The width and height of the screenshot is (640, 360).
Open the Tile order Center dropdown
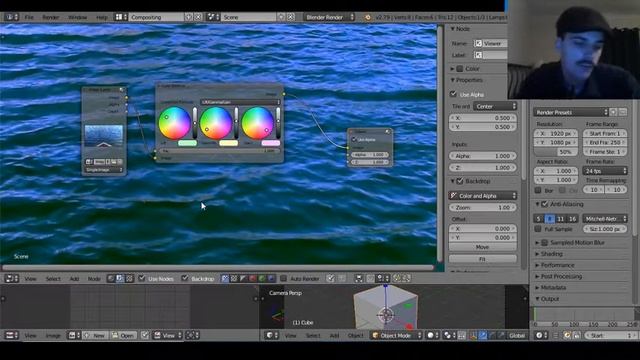click(495, 106)
